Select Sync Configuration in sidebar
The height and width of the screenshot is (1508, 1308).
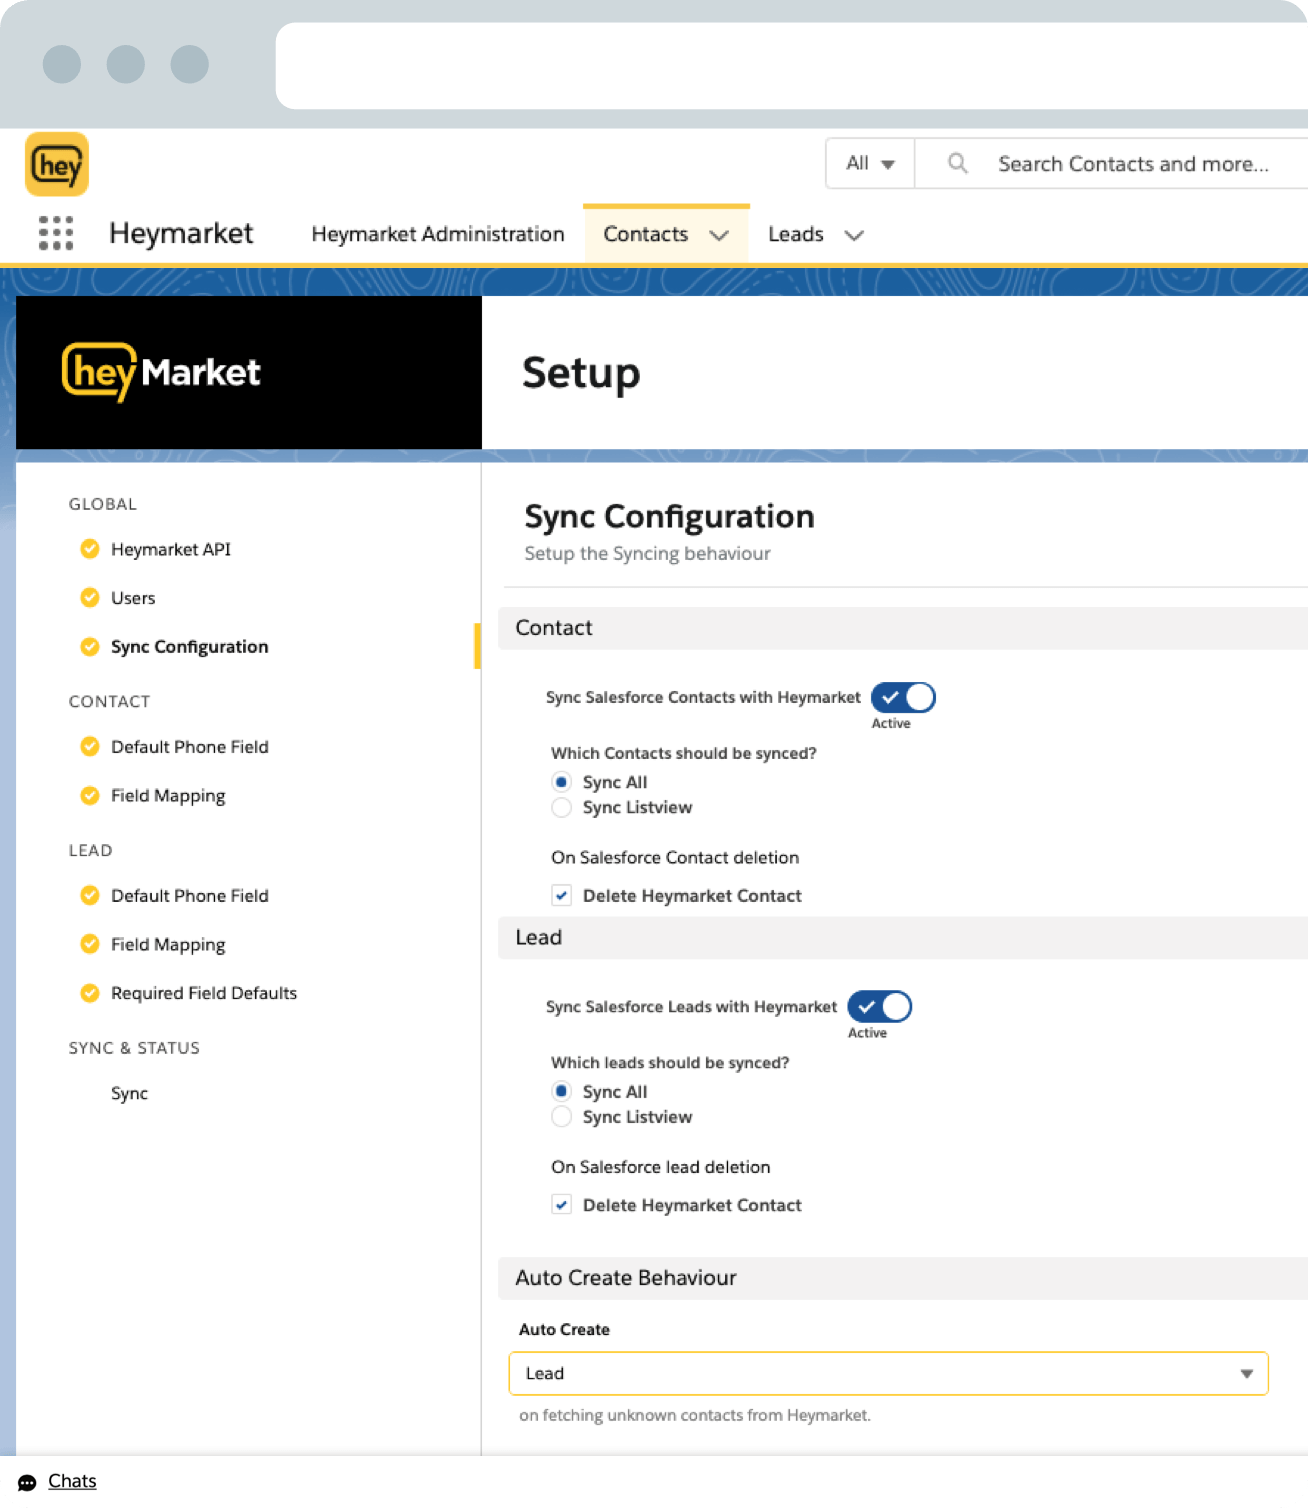(190, 647)
